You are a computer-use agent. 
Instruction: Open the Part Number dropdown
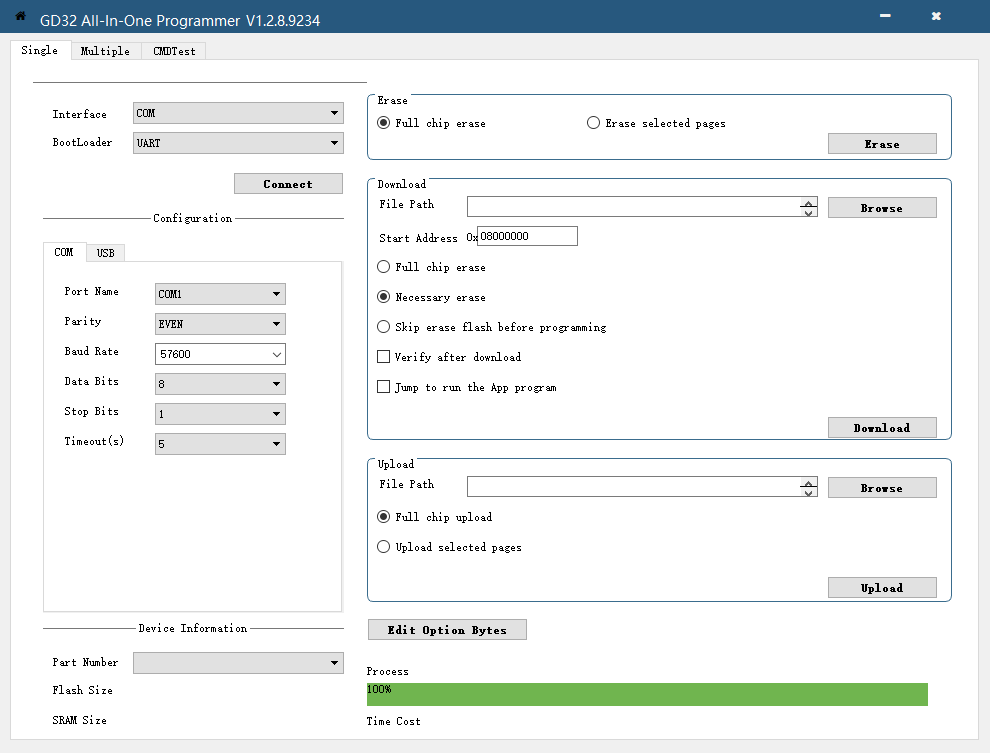[x=238, y=663]
